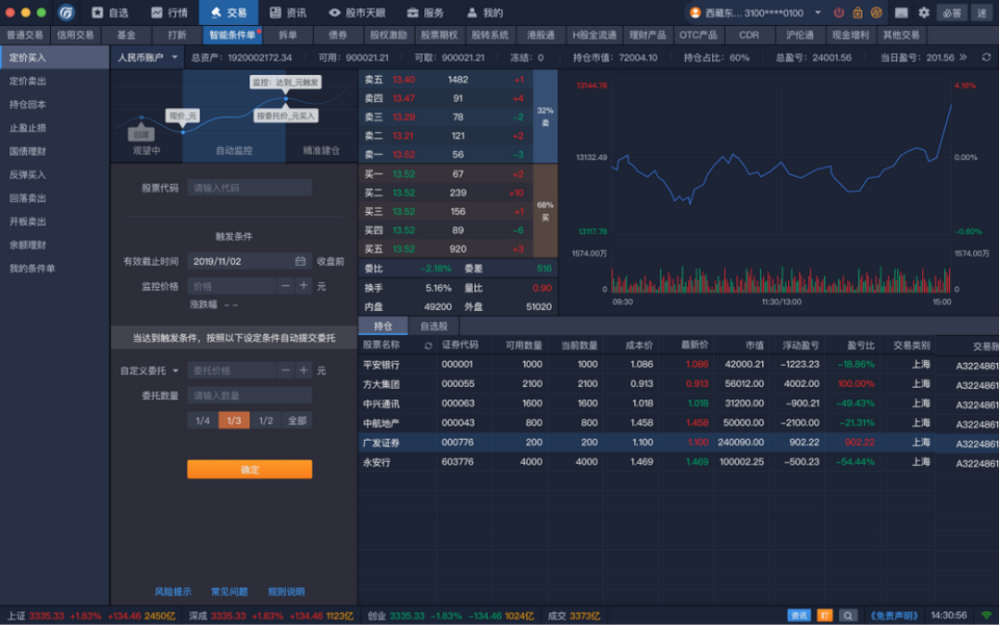The height and width of the screenshot is (626, 1000).
Task: Open calendar icon in 有效截止时间 field
Action: pyautogui.click(x=299, y=261)
